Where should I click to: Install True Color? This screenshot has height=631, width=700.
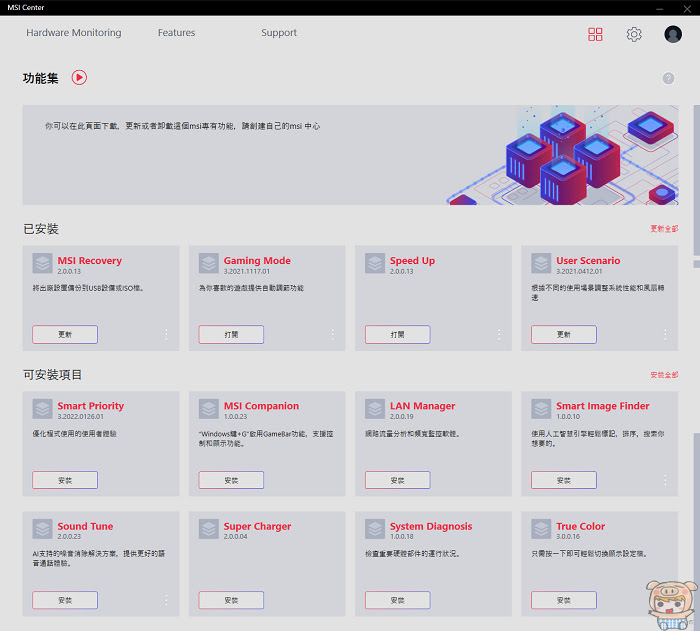[564, 600]
